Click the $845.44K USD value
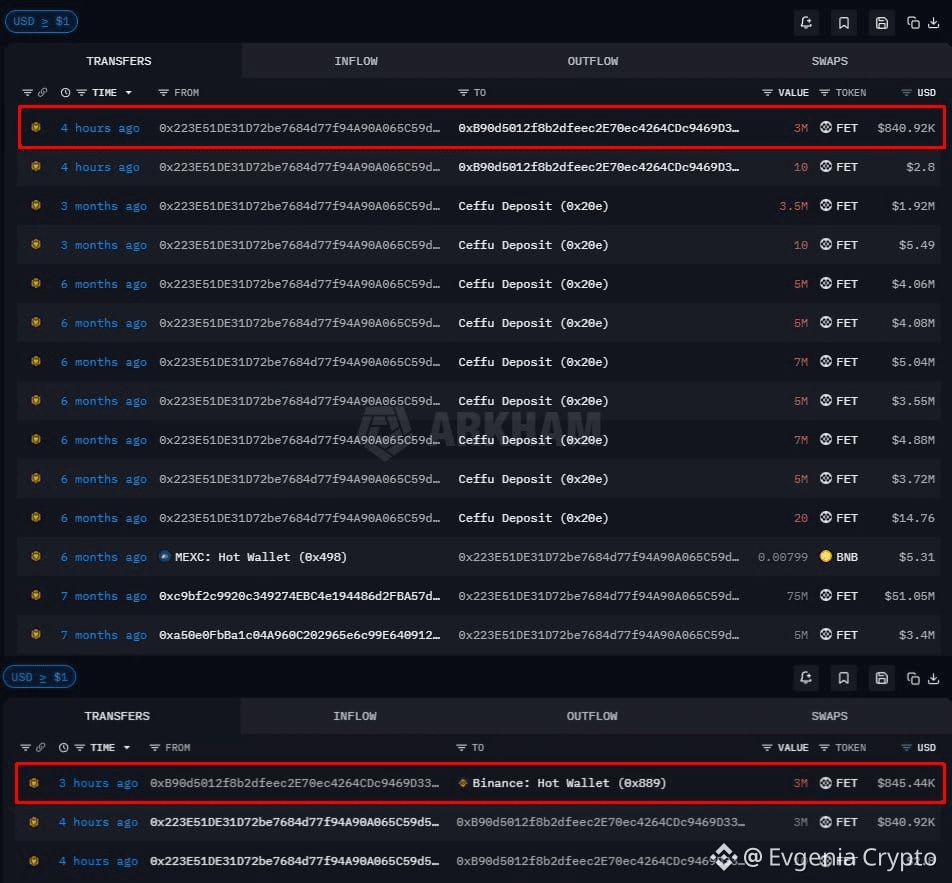Image resolution: width=952 pixels, height=883 pixels. click(906, 783)
